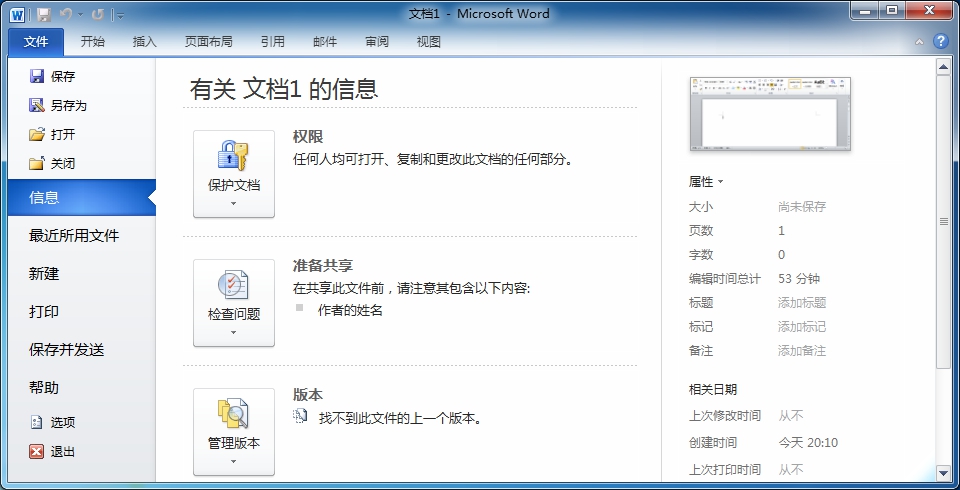
Task: Click the 管理版本 documents icon
Action: point(233,413)
